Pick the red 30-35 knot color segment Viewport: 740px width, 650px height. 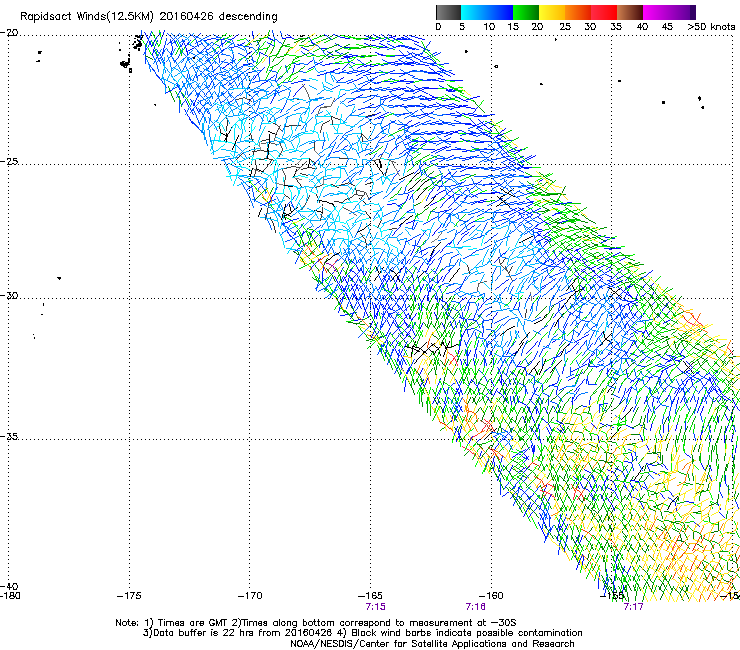(604, 12)
